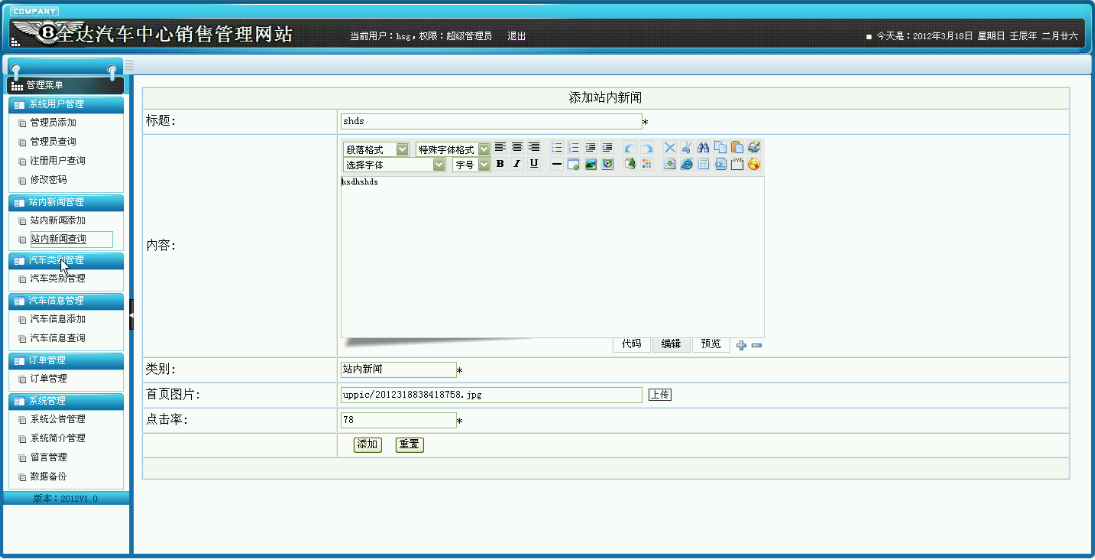1095x560 pixels.
Task: Click the 上传 upload button
Action: tap(660, 395)
